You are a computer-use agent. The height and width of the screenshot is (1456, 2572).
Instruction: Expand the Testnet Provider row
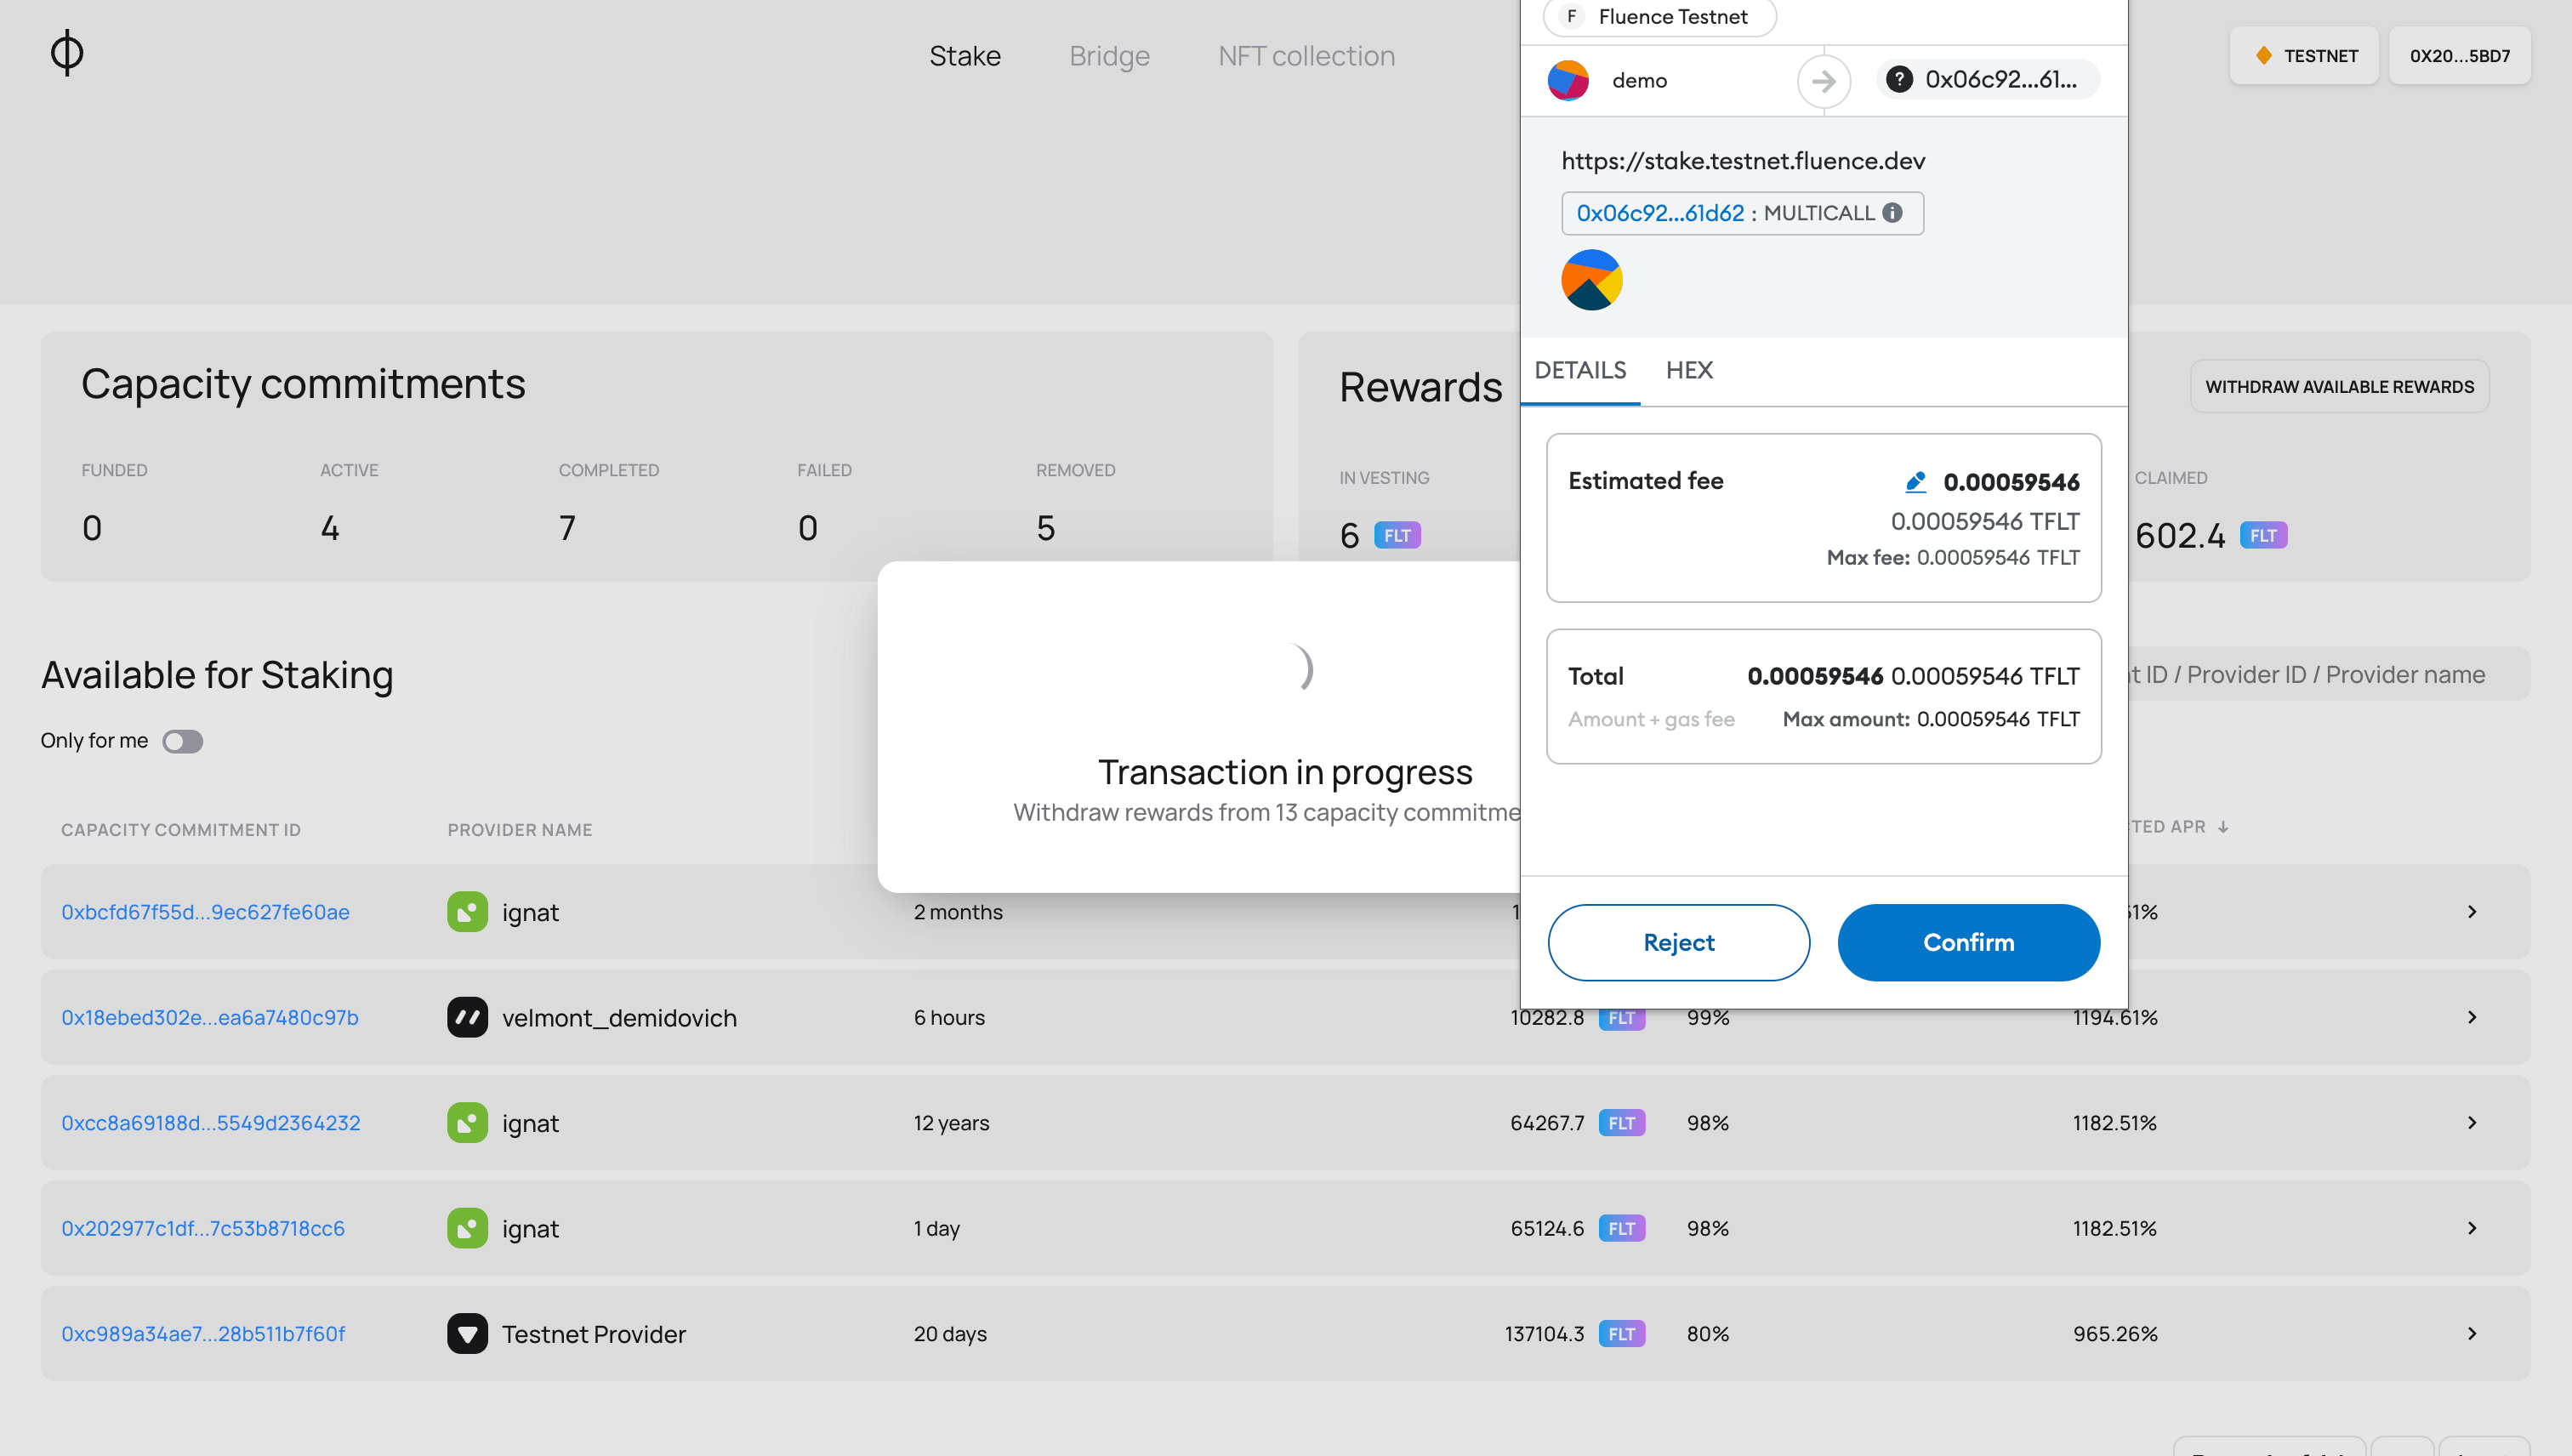pos(2472,1333)
